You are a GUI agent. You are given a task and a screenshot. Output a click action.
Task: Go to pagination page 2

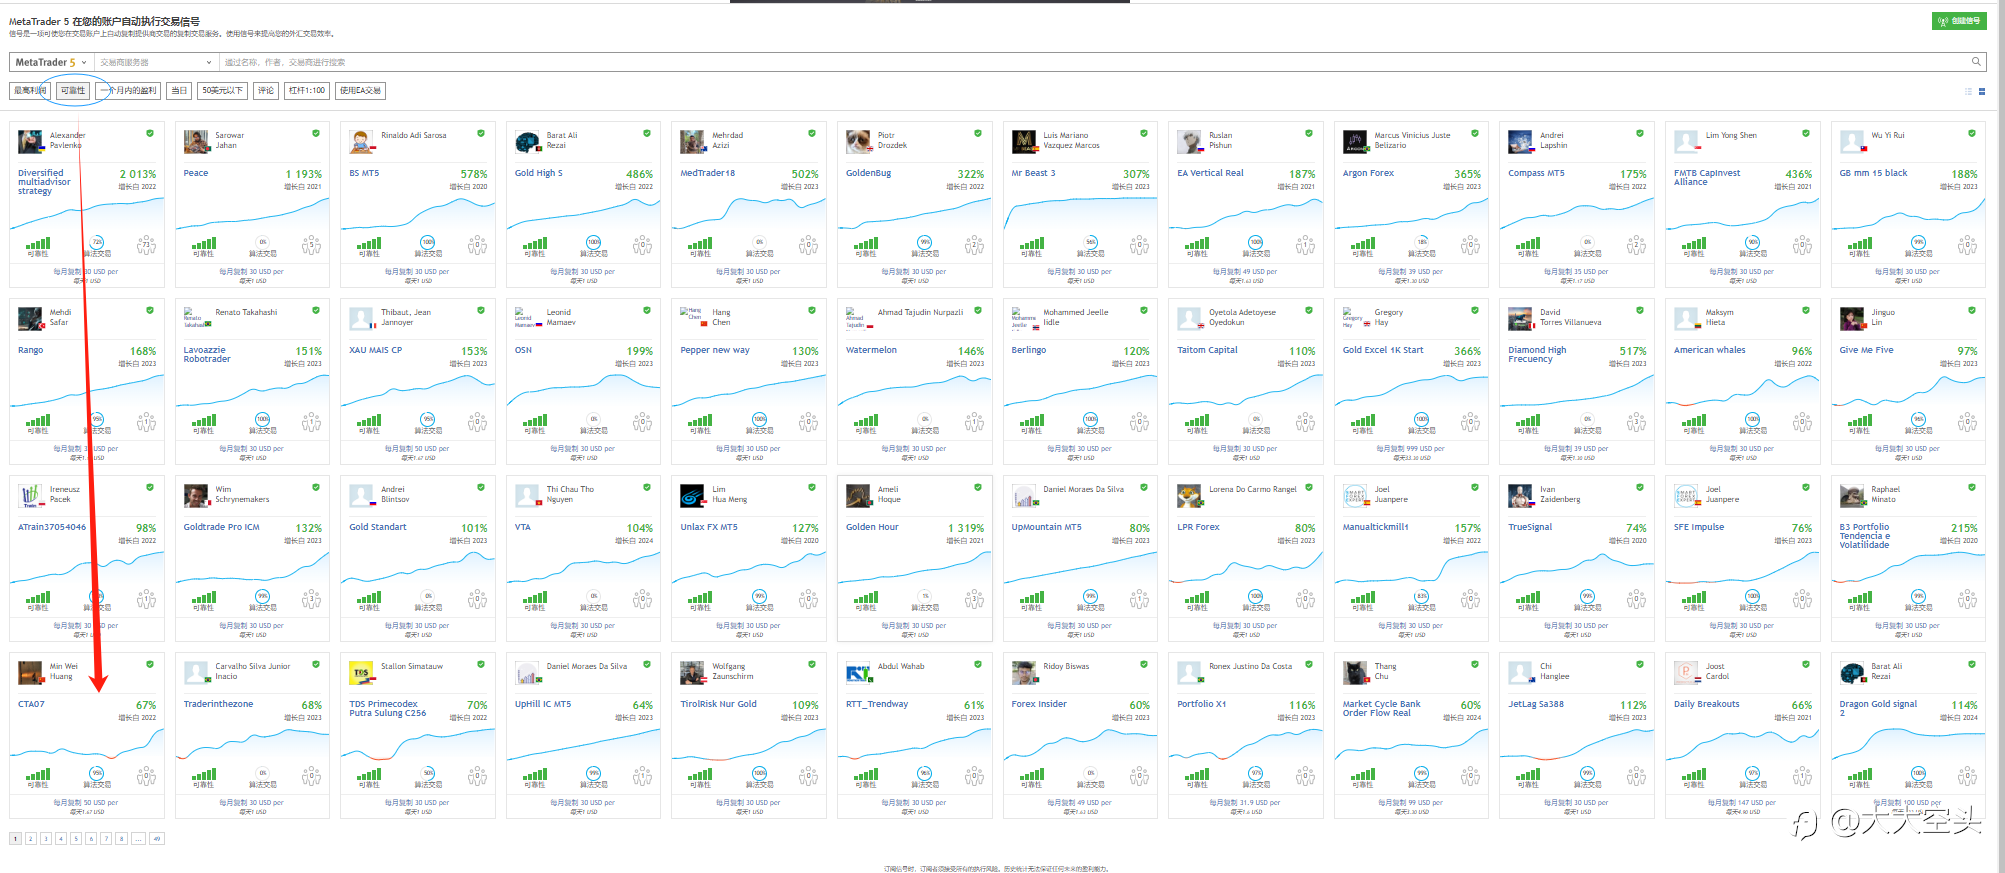(31, 839)
